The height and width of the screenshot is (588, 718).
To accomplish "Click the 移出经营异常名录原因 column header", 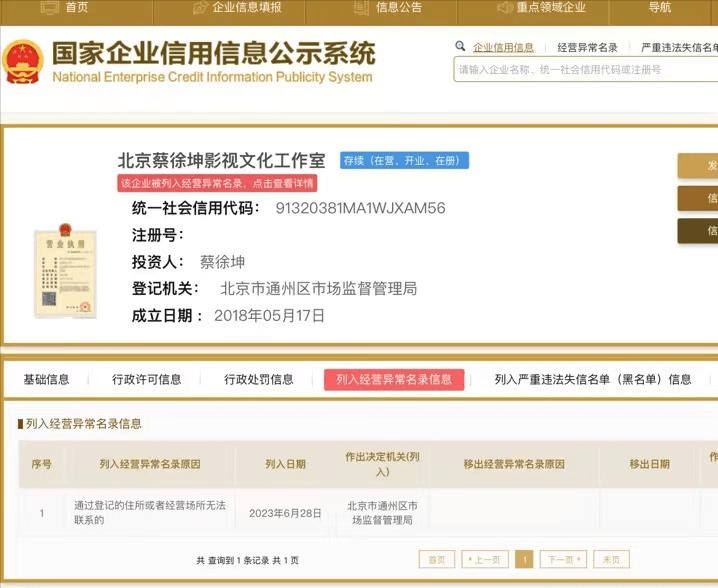I will 514,464.
